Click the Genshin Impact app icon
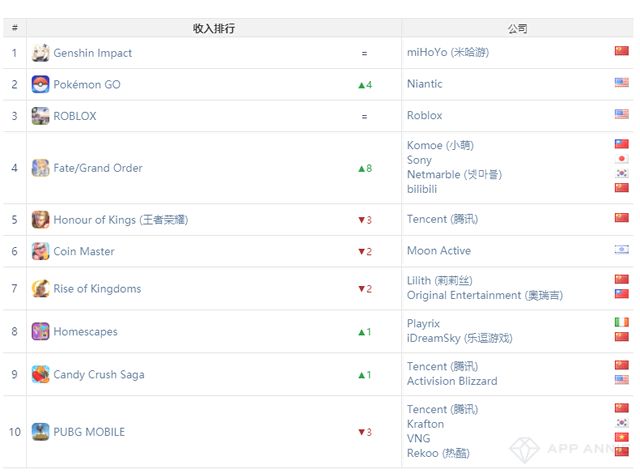 tap(40, 53)
